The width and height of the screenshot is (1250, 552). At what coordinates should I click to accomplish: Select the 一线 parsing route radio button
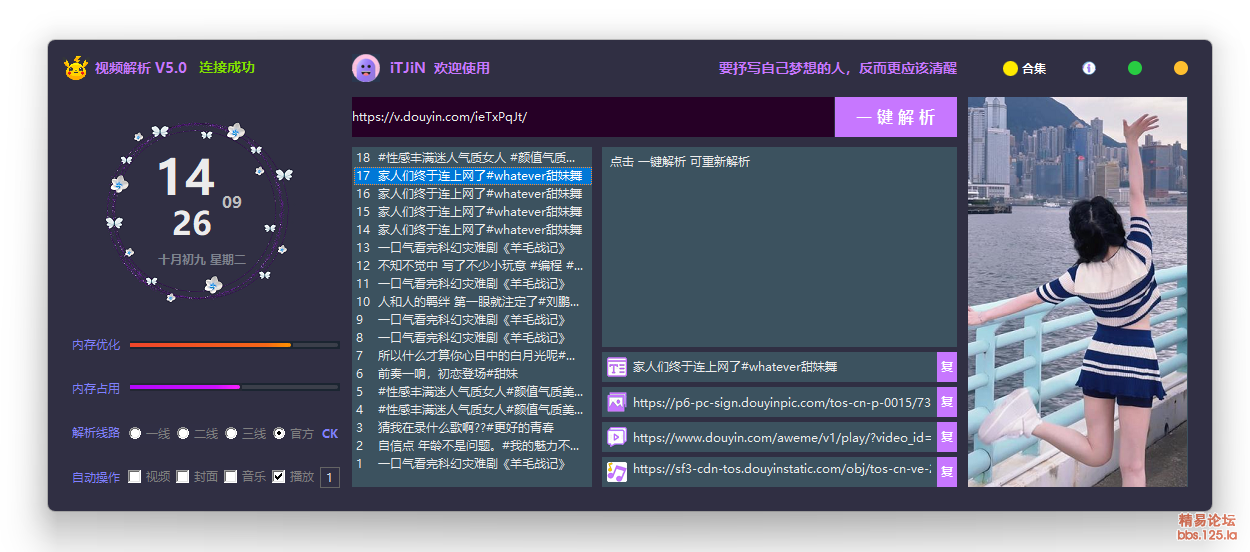pyautogui.click(x=135, y=433)
